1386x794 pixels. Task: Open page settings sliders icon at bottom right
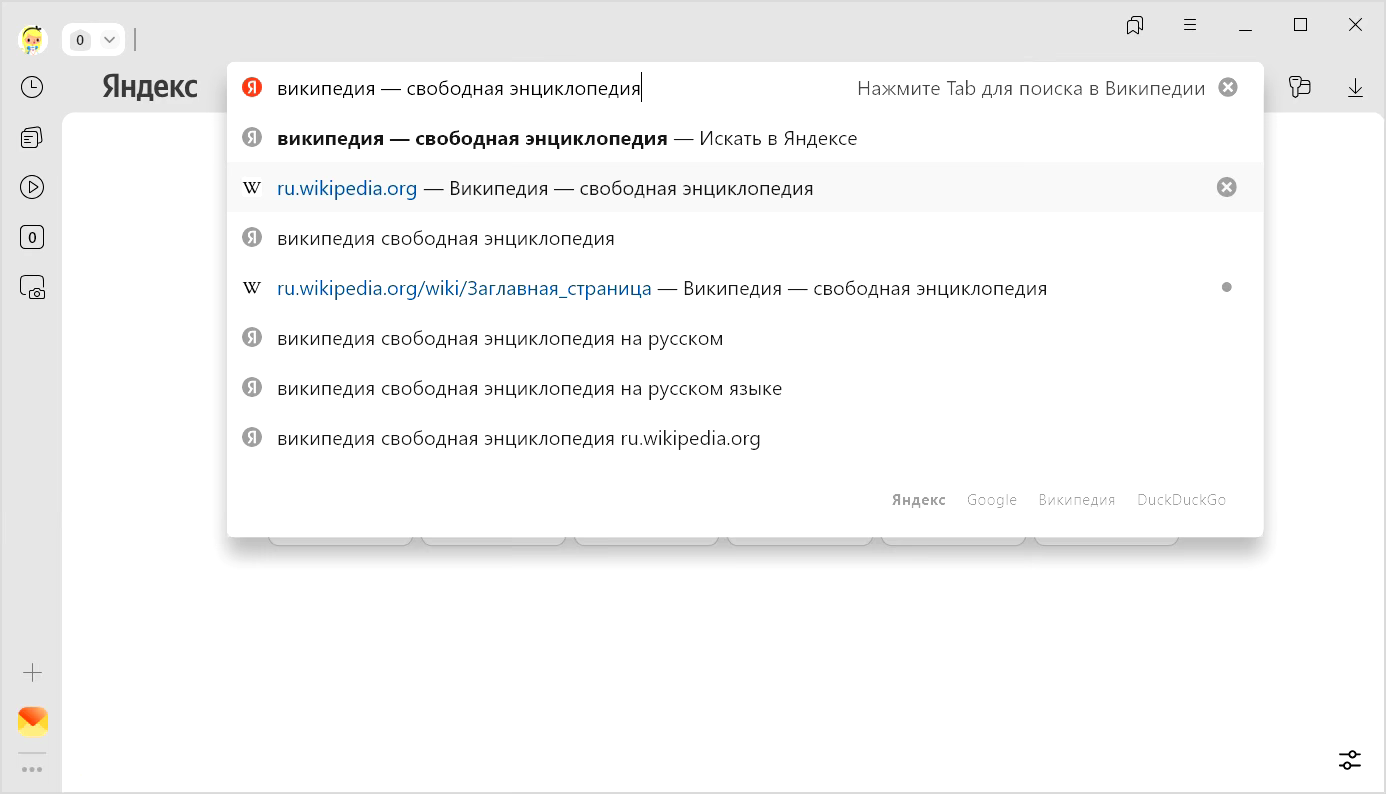click(1349, 760)
